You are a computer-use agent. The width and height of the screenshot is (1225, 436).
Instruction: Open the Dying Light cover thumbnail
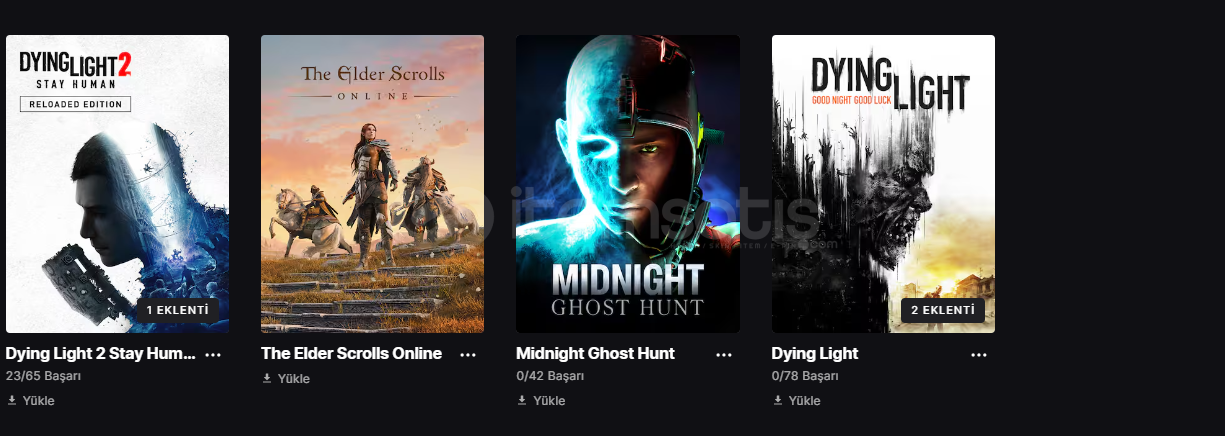[x=883, y=184]
